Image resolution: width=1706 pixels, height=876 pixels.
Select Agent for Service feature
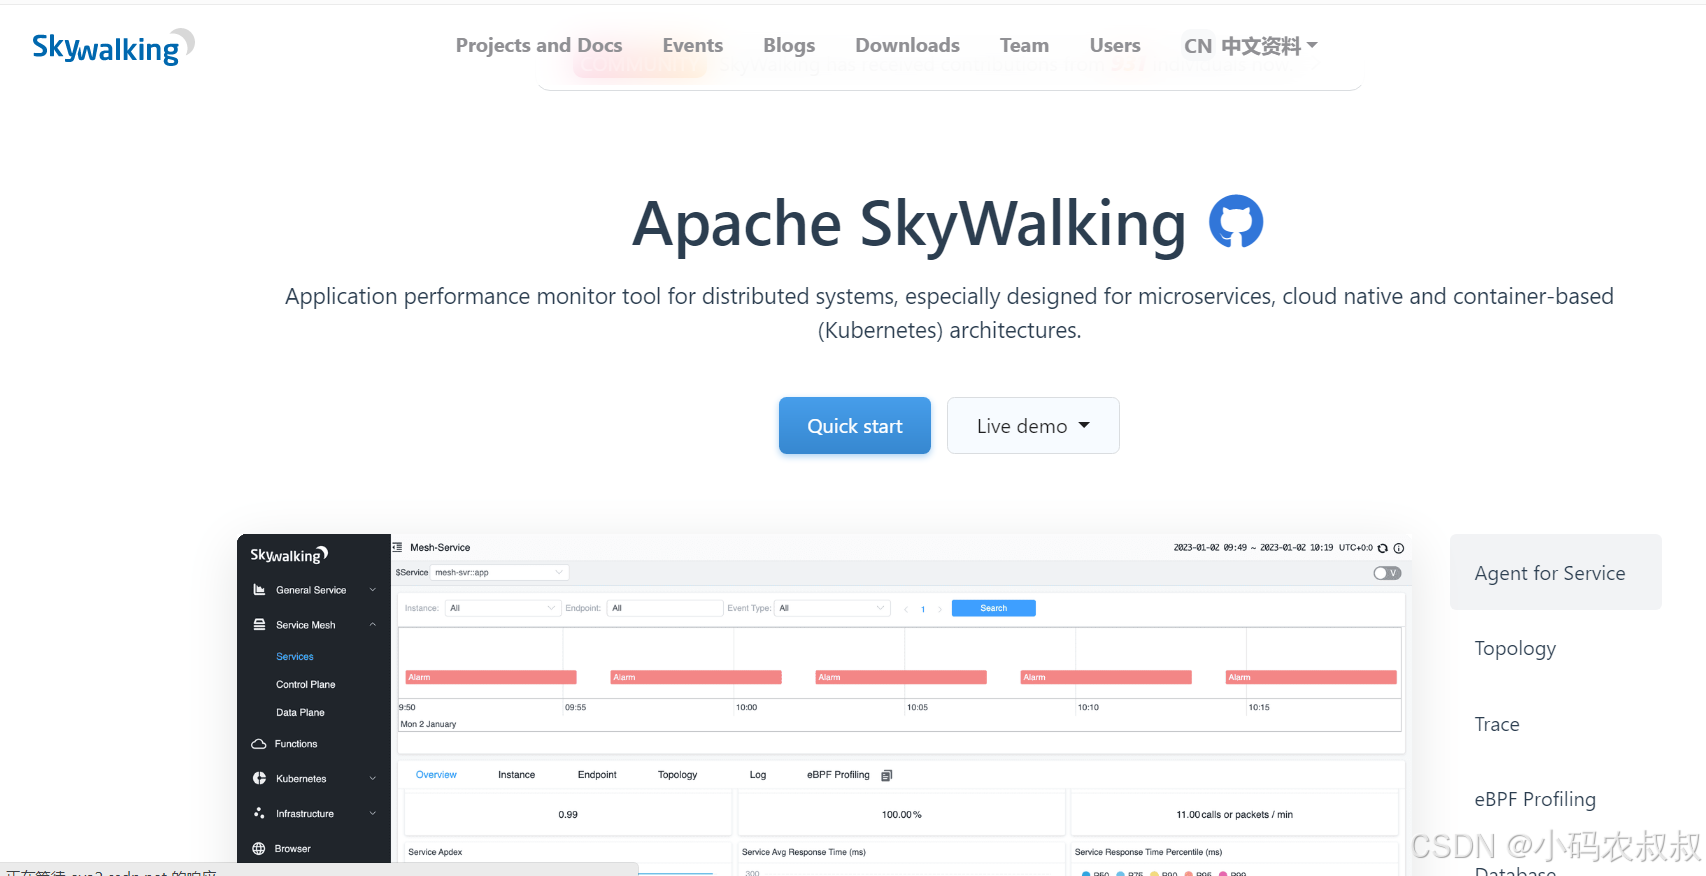tap(1556, 572)
